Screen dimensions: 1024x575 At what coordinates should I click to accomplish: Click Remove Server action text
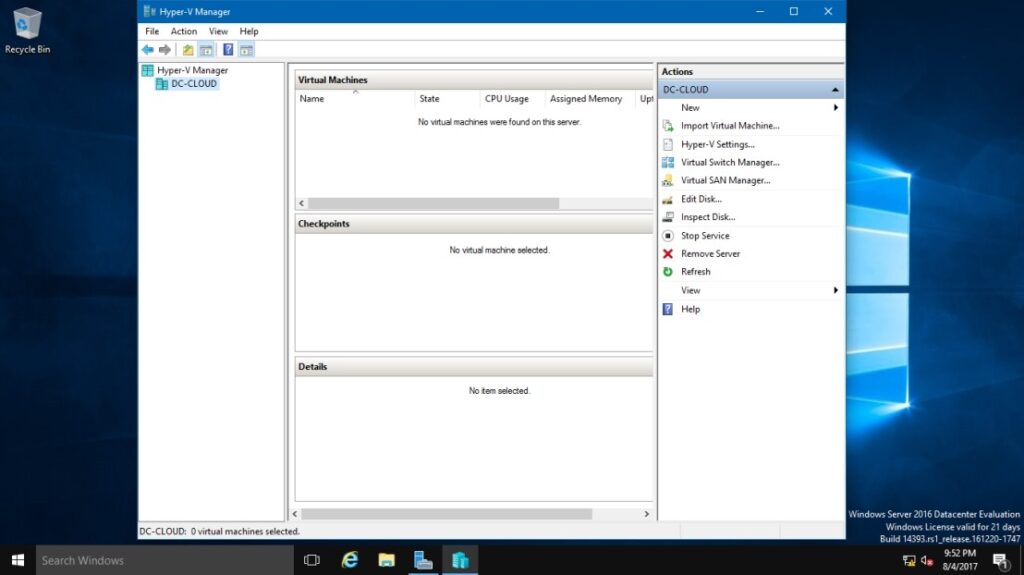click(711, 254)
